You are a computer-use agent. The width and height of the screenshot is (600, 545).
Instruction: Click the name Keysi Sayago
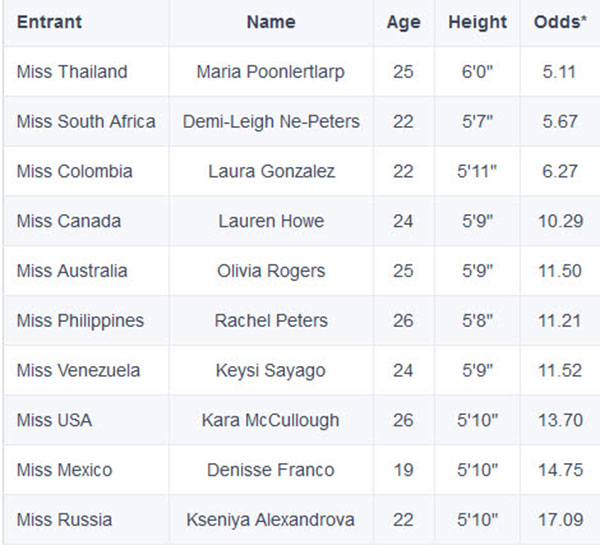click(x=271, y=371)
